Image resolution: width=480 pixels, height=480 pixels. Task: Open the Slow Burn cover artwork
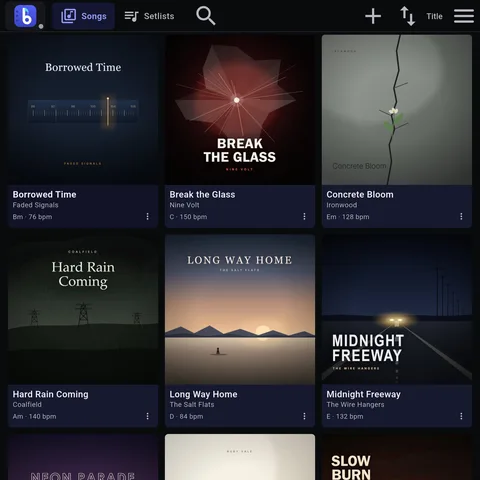397,457
